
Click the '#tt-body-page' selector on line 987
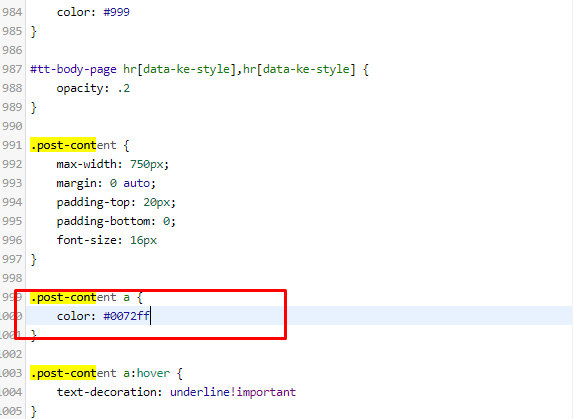pyautogui.click(x=73, y=69)
